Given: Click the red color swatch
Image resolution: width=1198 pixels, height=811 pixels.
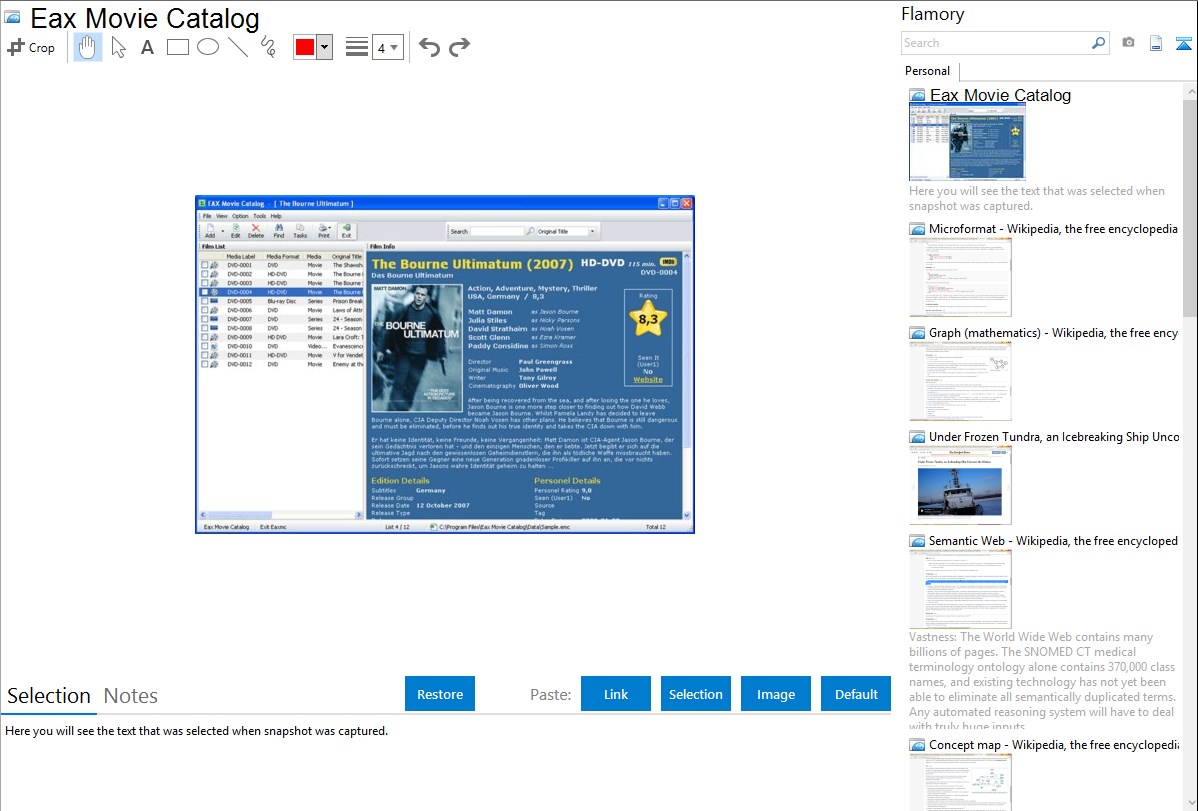Looking at the screenshot, I should pos(305,47).
